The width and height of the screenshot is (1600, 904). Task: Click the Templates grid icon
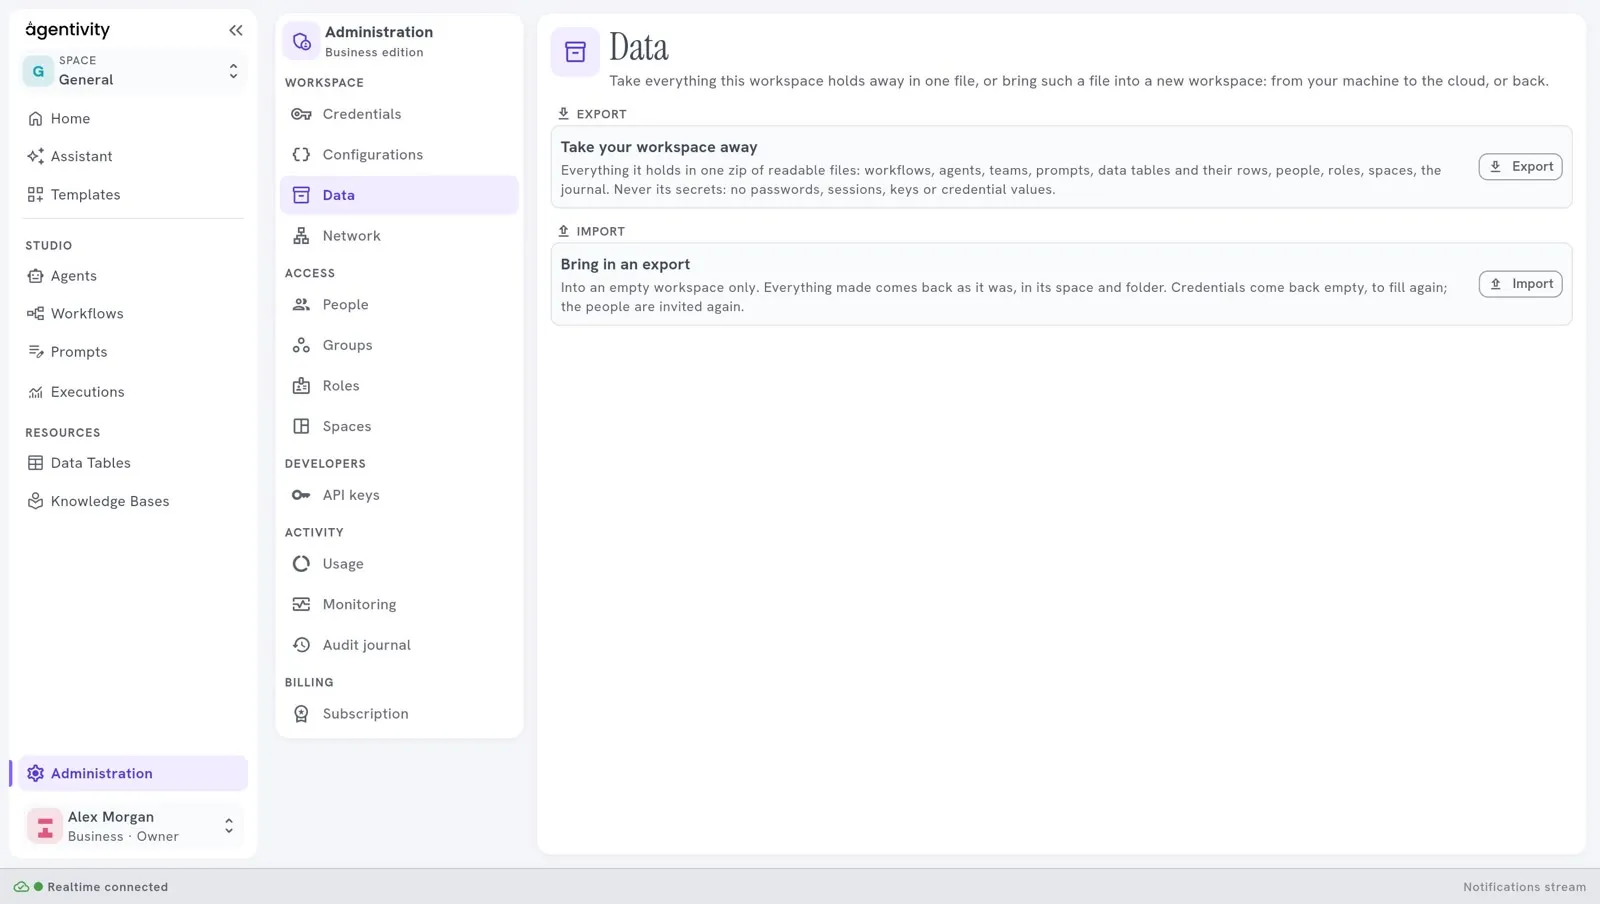[35, 194]
